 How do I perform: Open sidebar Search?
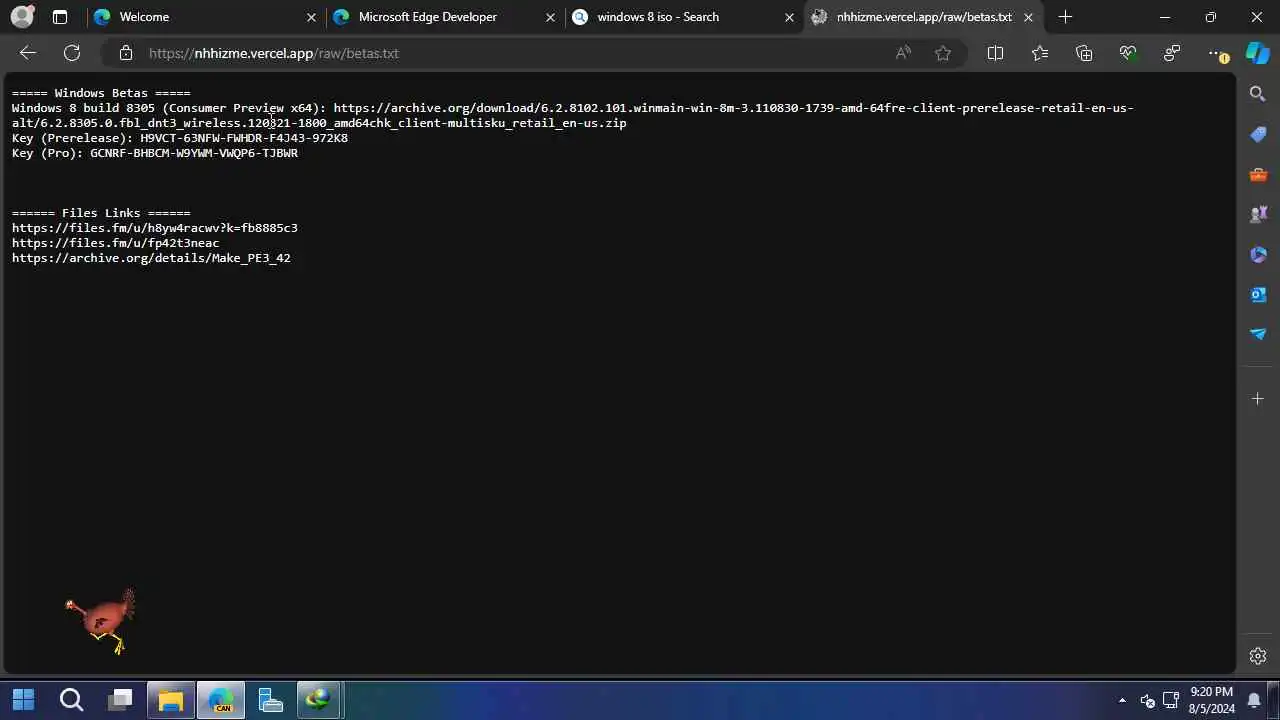pos(1258,94)
